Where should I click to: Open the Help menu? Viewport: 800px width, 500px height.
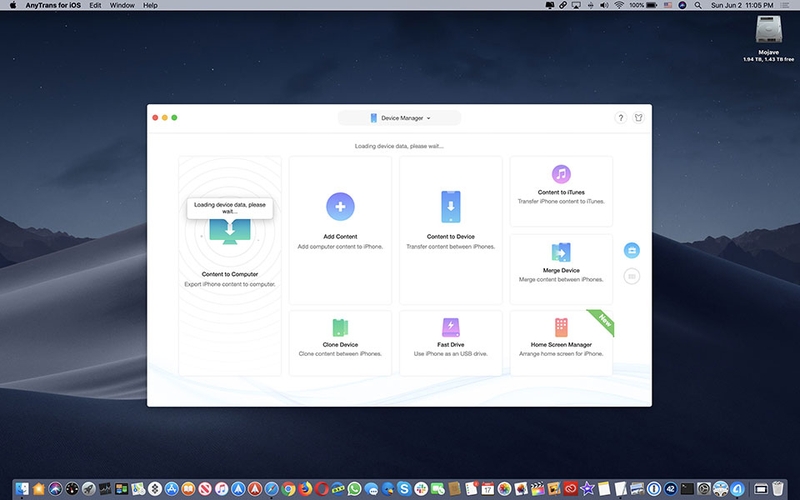(150, 5)
